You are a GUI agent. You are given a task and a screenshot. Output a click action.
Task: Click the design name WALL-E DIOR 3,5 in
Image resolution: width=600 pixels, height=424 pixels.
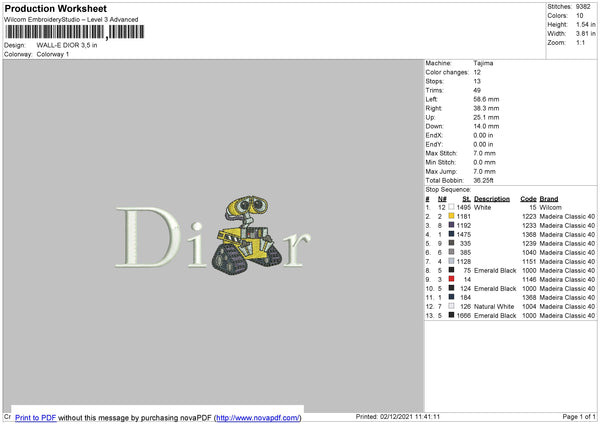click(x=67, y=45)
